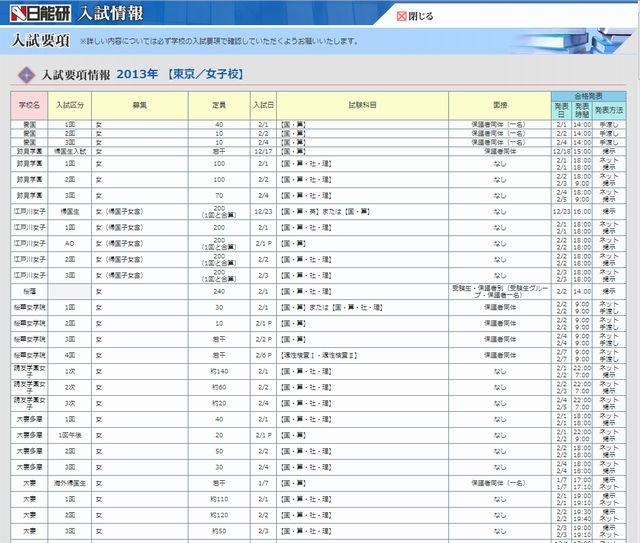Select the AO entry of 江戸川女子
640x543 pixels.
click(x=70, y=243)
